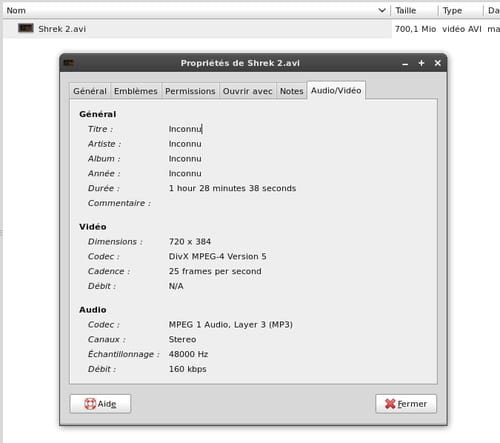The height and width of the screenshot is (443, 500).
Task: Select the Audio/Vidéo tab
Action: 336,90
